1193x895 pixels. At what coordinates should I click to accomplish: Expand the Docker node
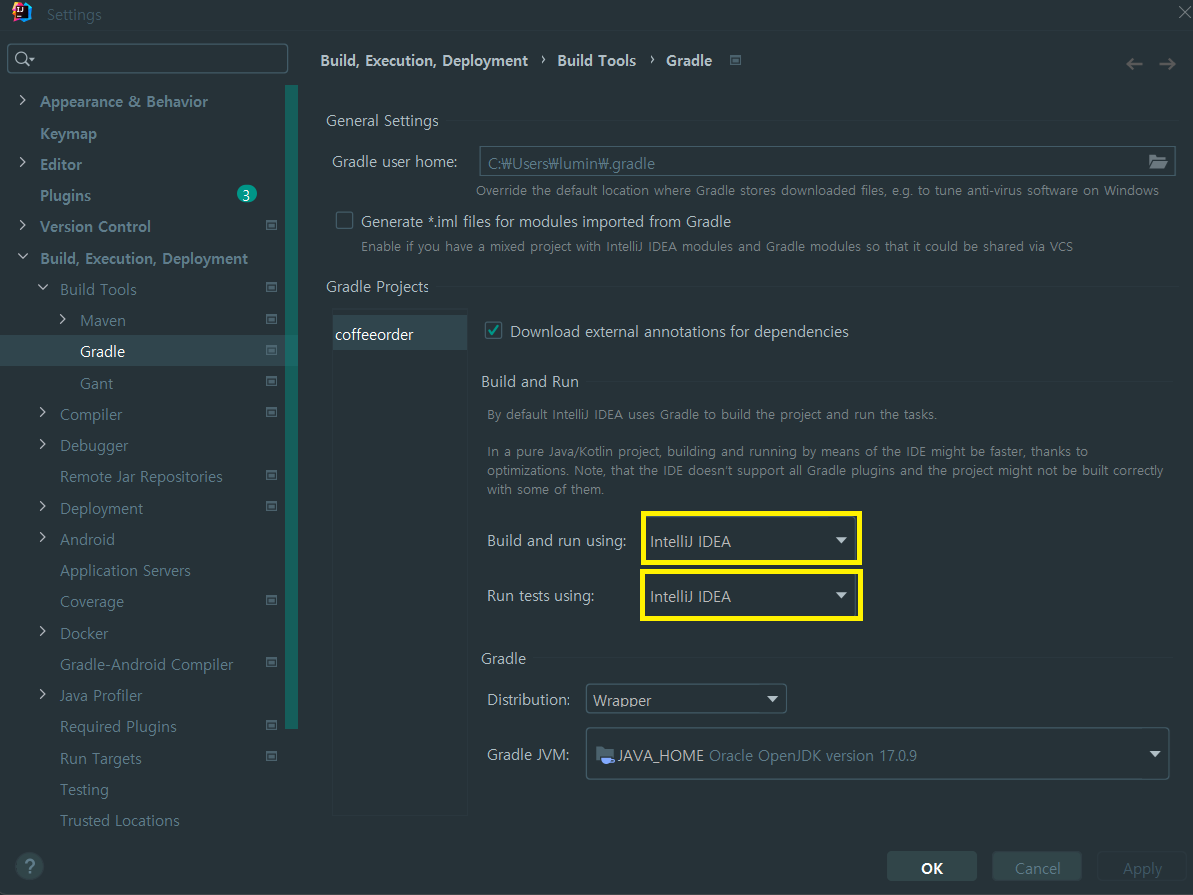(x=43, y=632)
